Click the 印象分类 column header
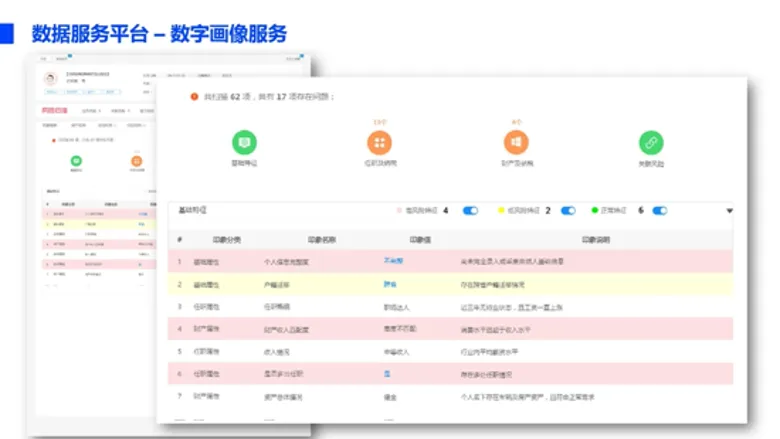The height and width of the screenshot is (439, 780). point(227,240)
